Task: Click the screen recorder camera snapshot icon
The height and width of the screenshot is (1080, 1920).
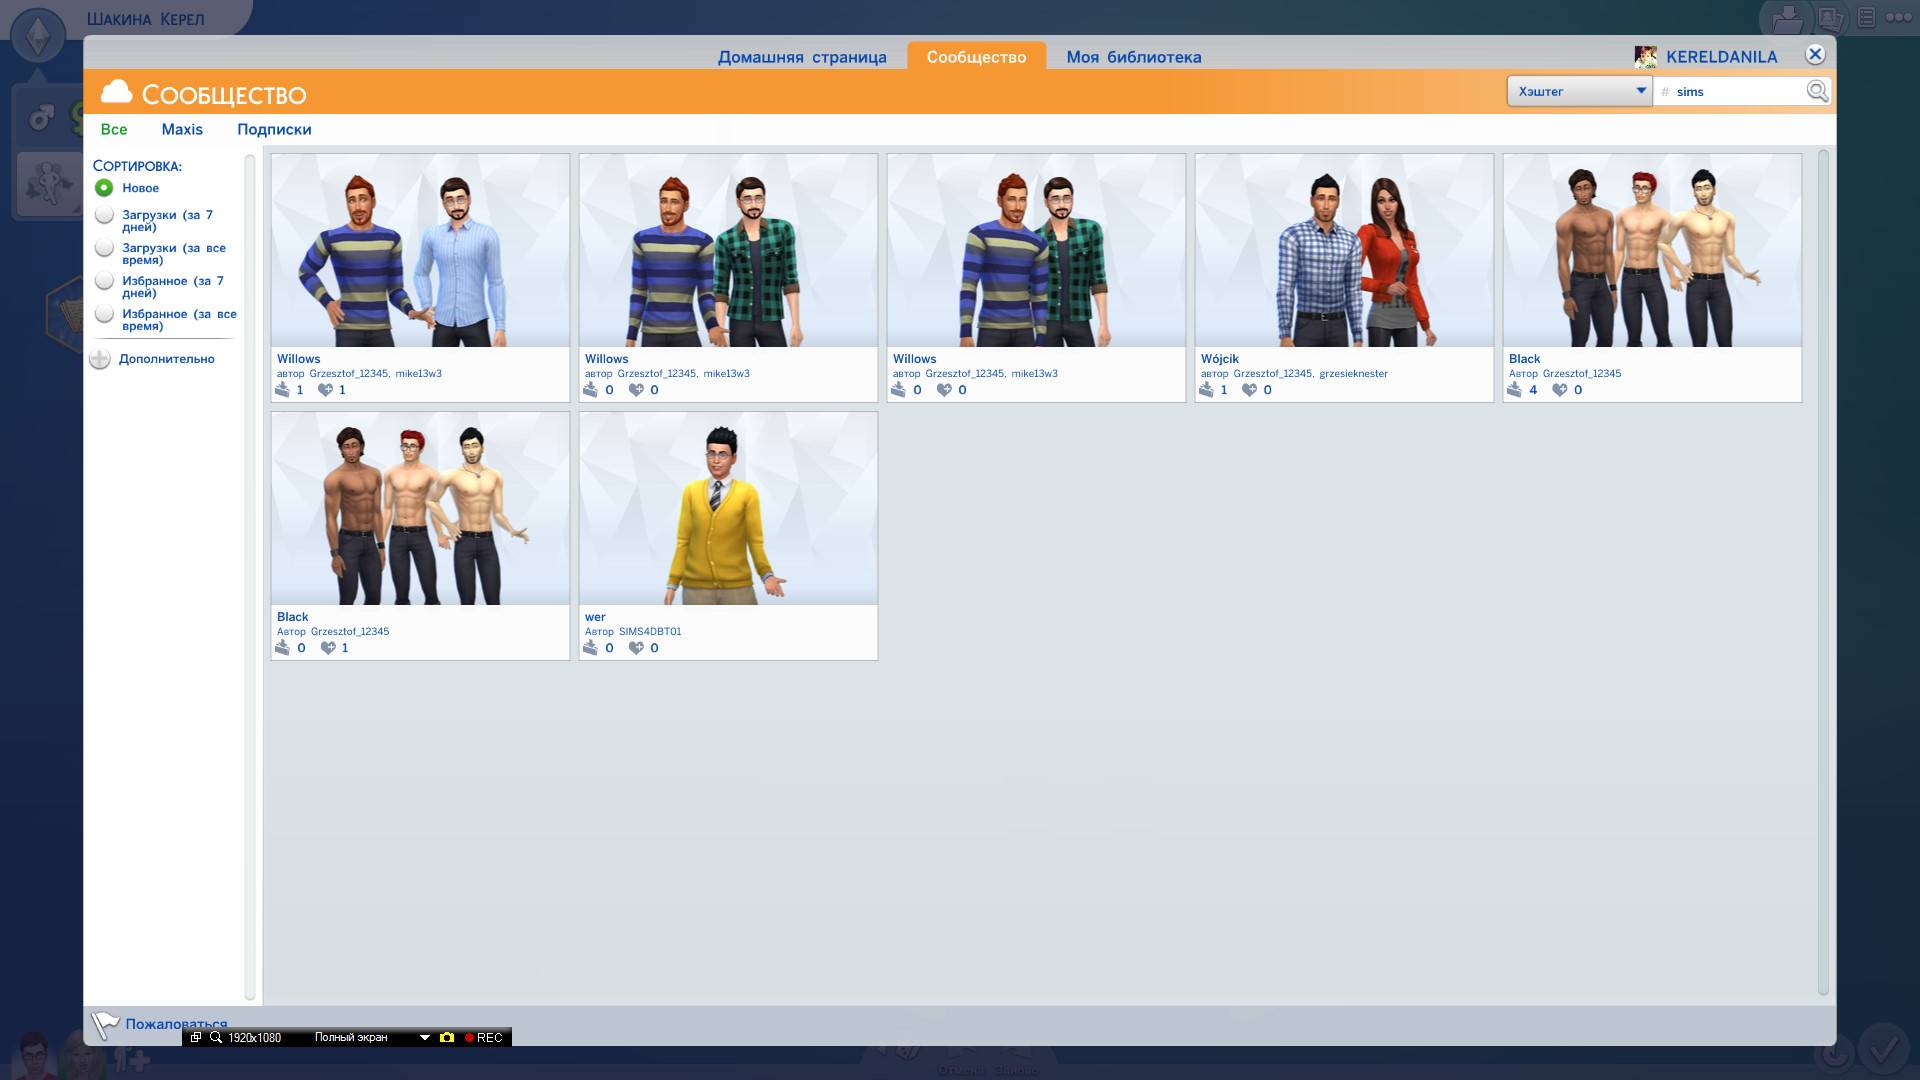Action: (x=447, y=1037)
